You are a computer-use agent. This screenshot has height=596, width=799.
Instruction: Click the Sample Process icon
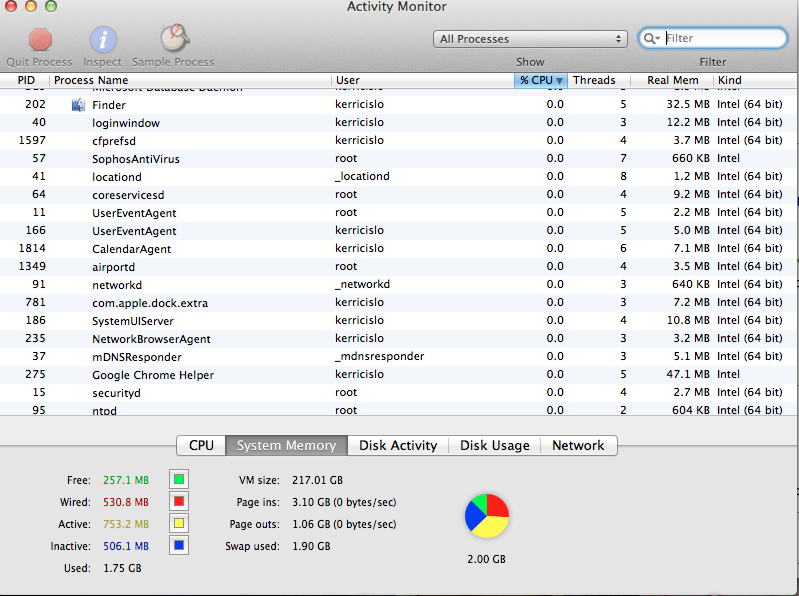pos(174,38)
